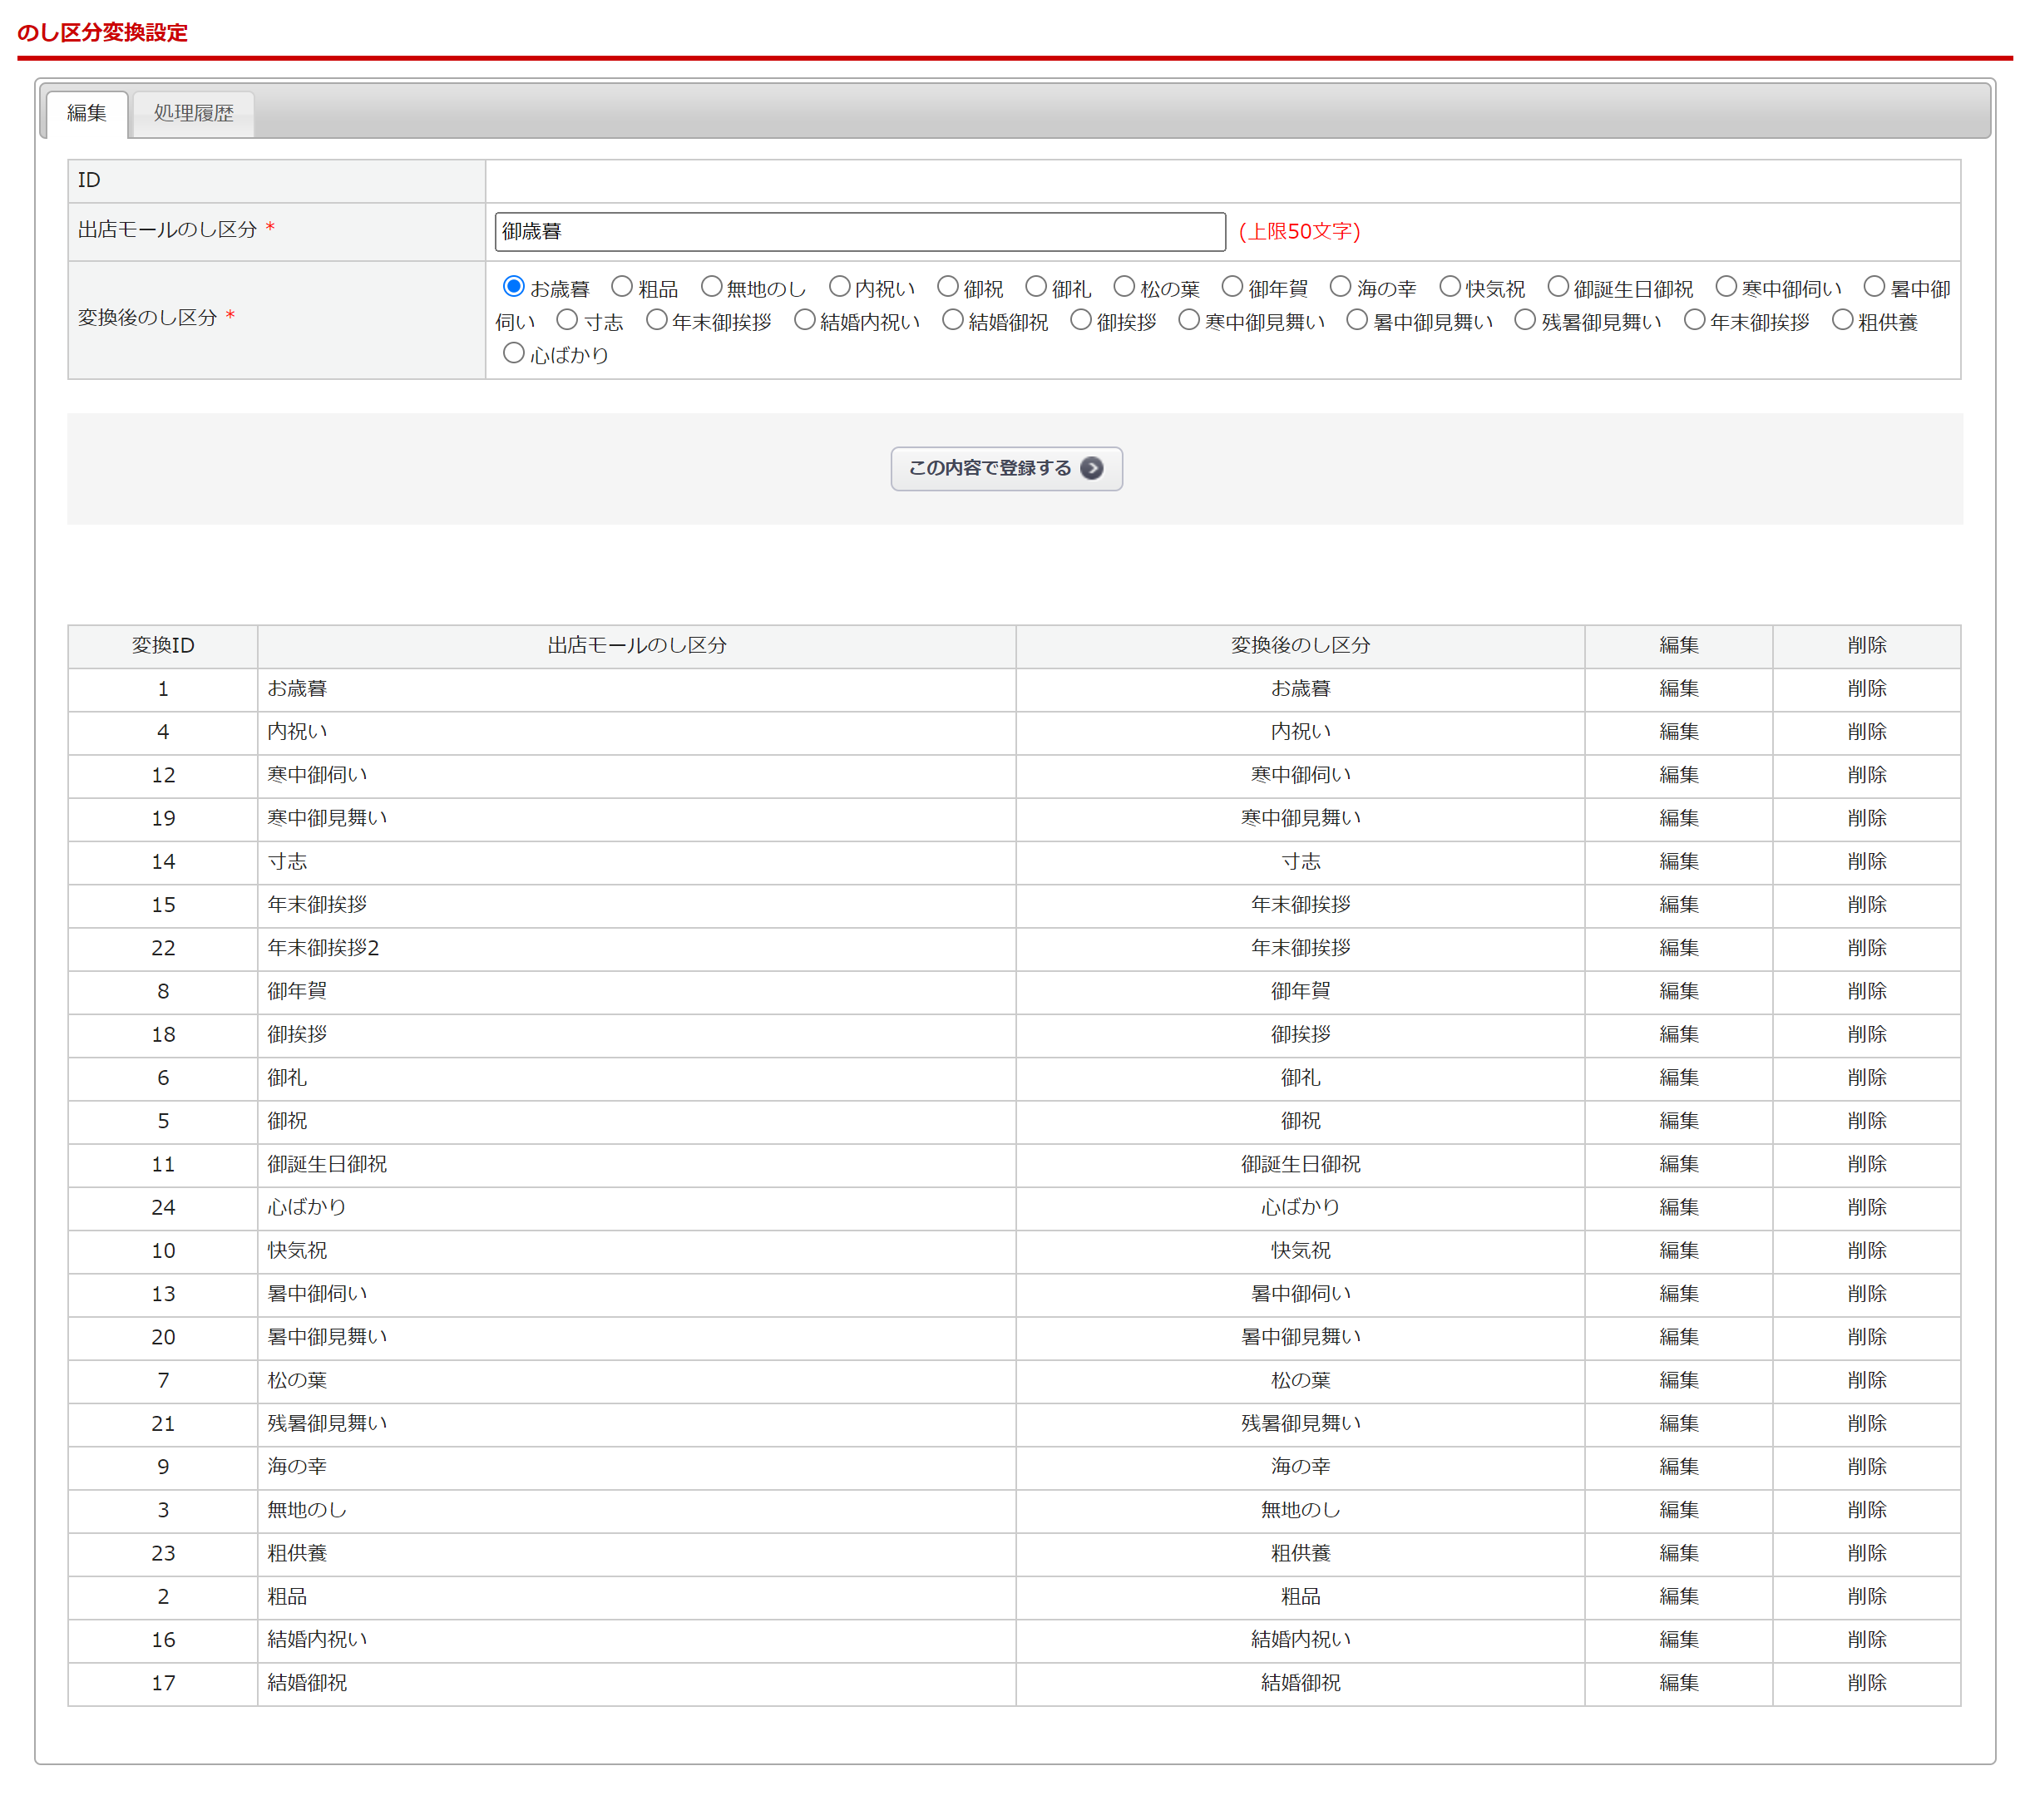This screenshot has height=1820, width=2030.
Task: Delete the 粗供養 row
Action: [1866, 1553]
